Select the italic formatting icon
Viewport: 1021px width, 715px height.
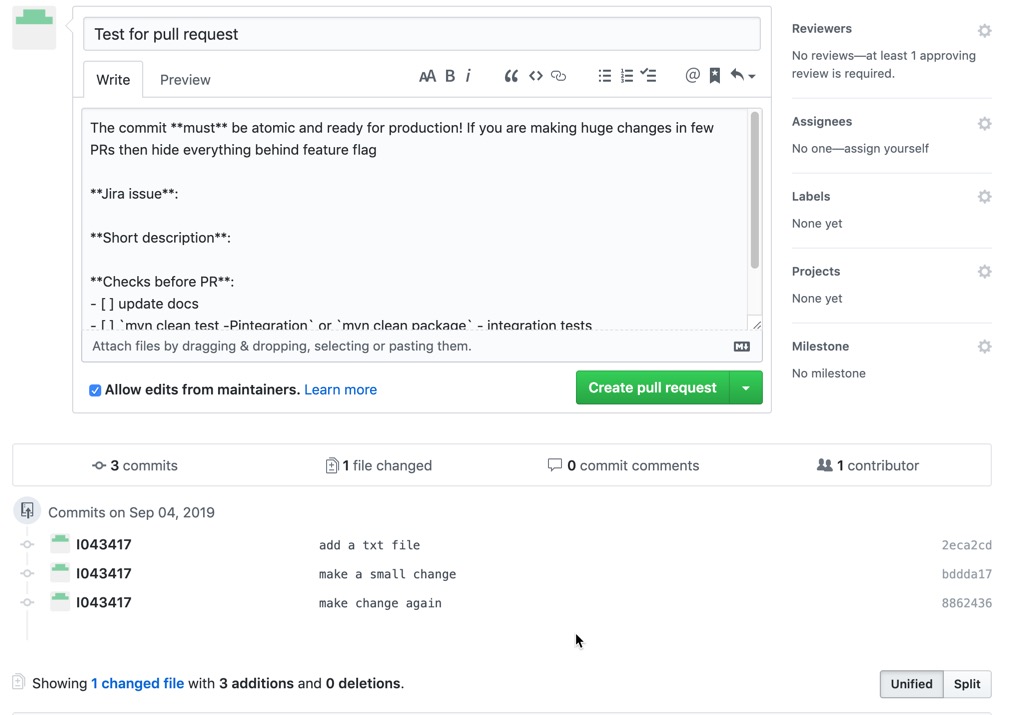pos(468,75)
